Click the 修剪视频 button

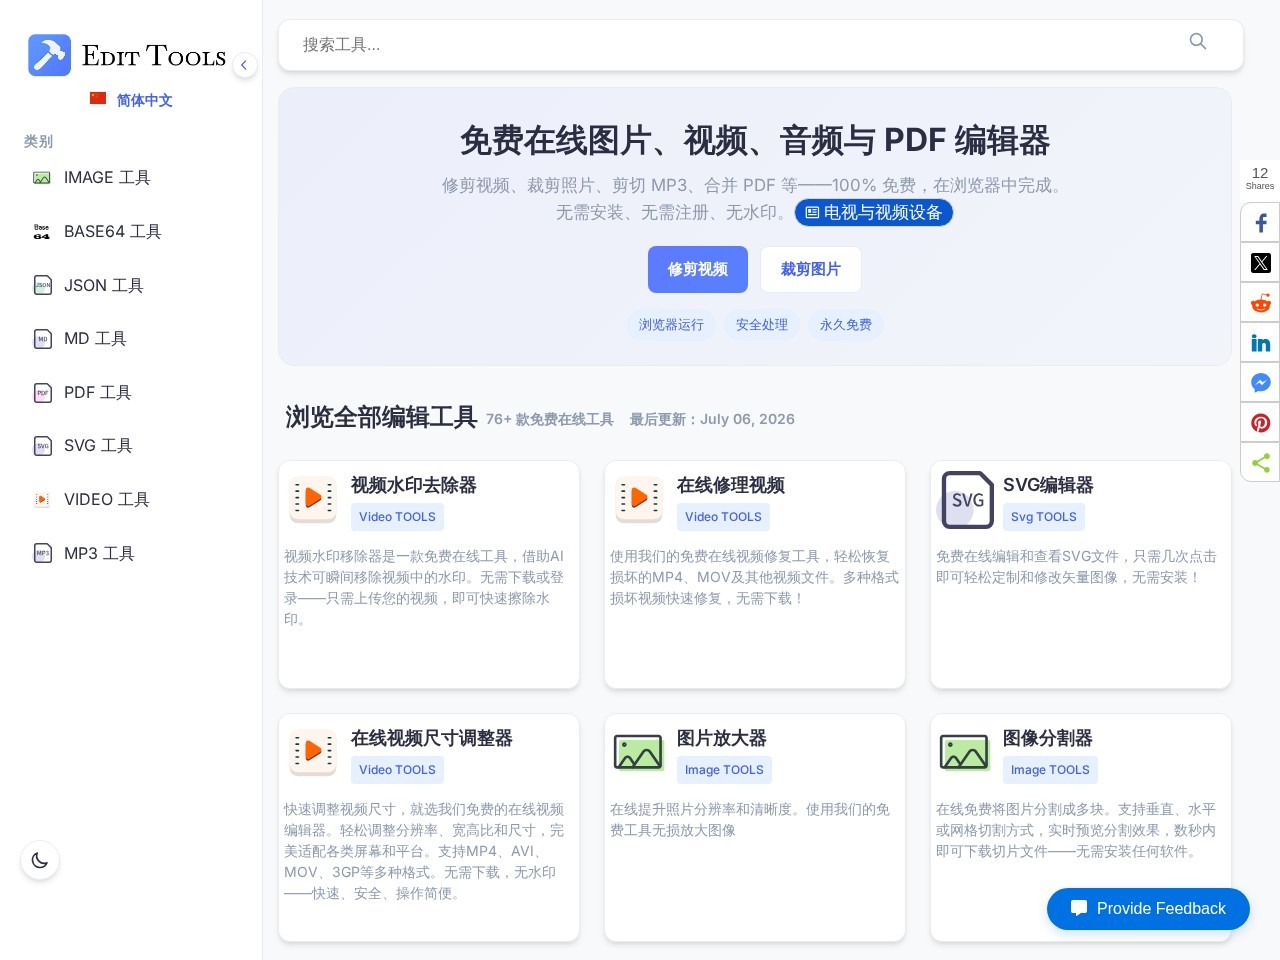pyautogui.click(x=698, y=270)
